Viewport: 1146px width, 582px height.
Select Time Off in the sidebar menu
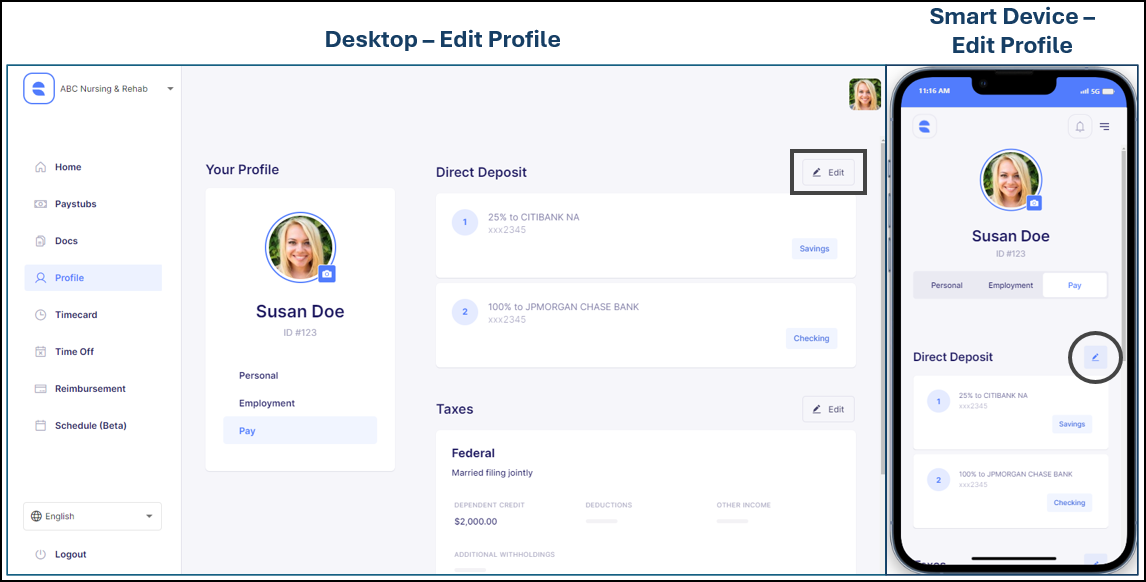click(x=74, y=352)
